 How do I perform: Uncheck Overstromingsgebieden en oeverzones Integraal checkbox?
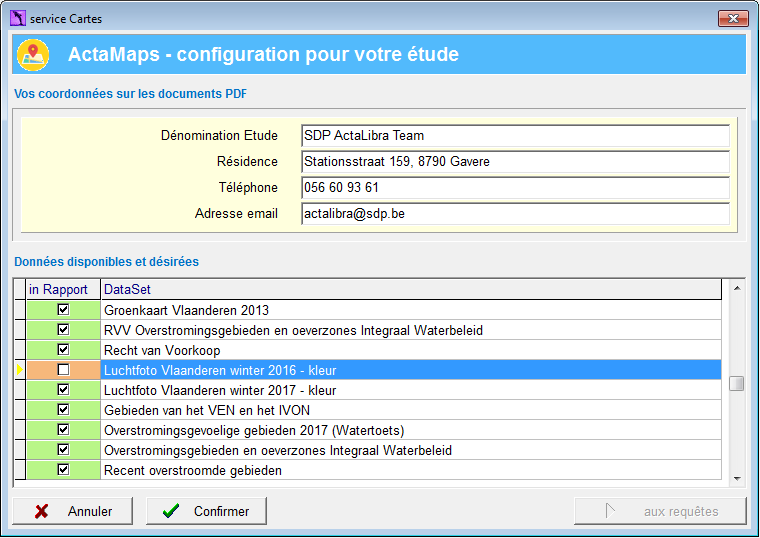pos(63,450)
